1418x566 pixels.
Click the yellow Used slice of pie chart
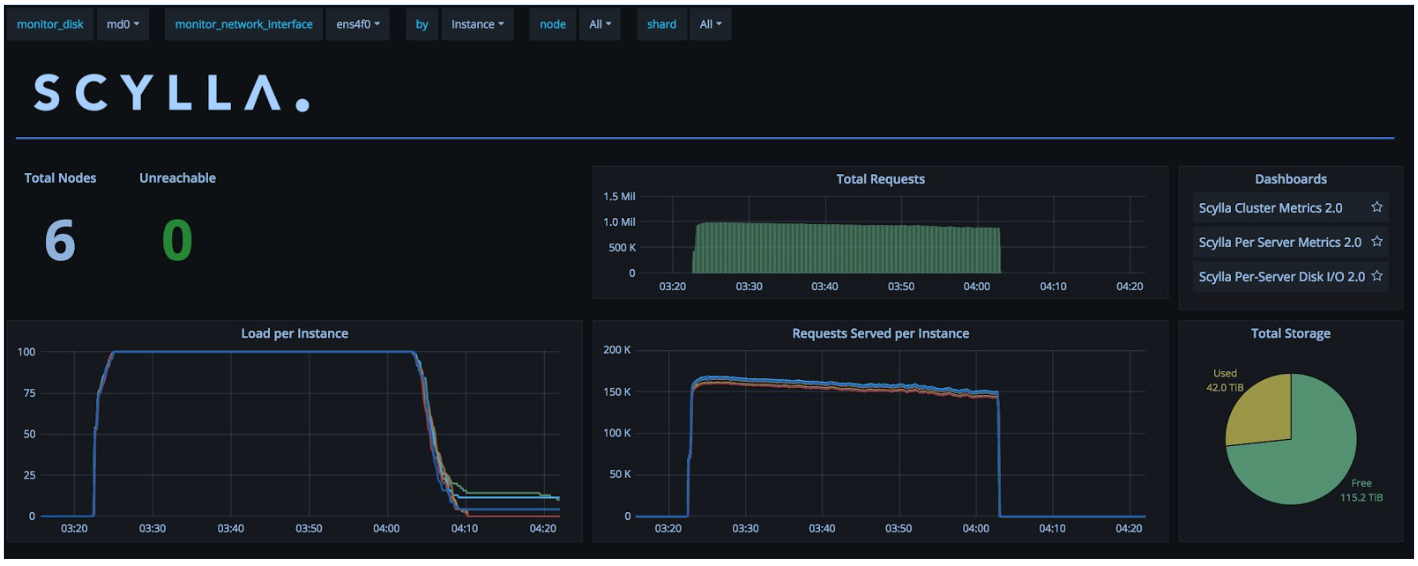point(1260,410)
